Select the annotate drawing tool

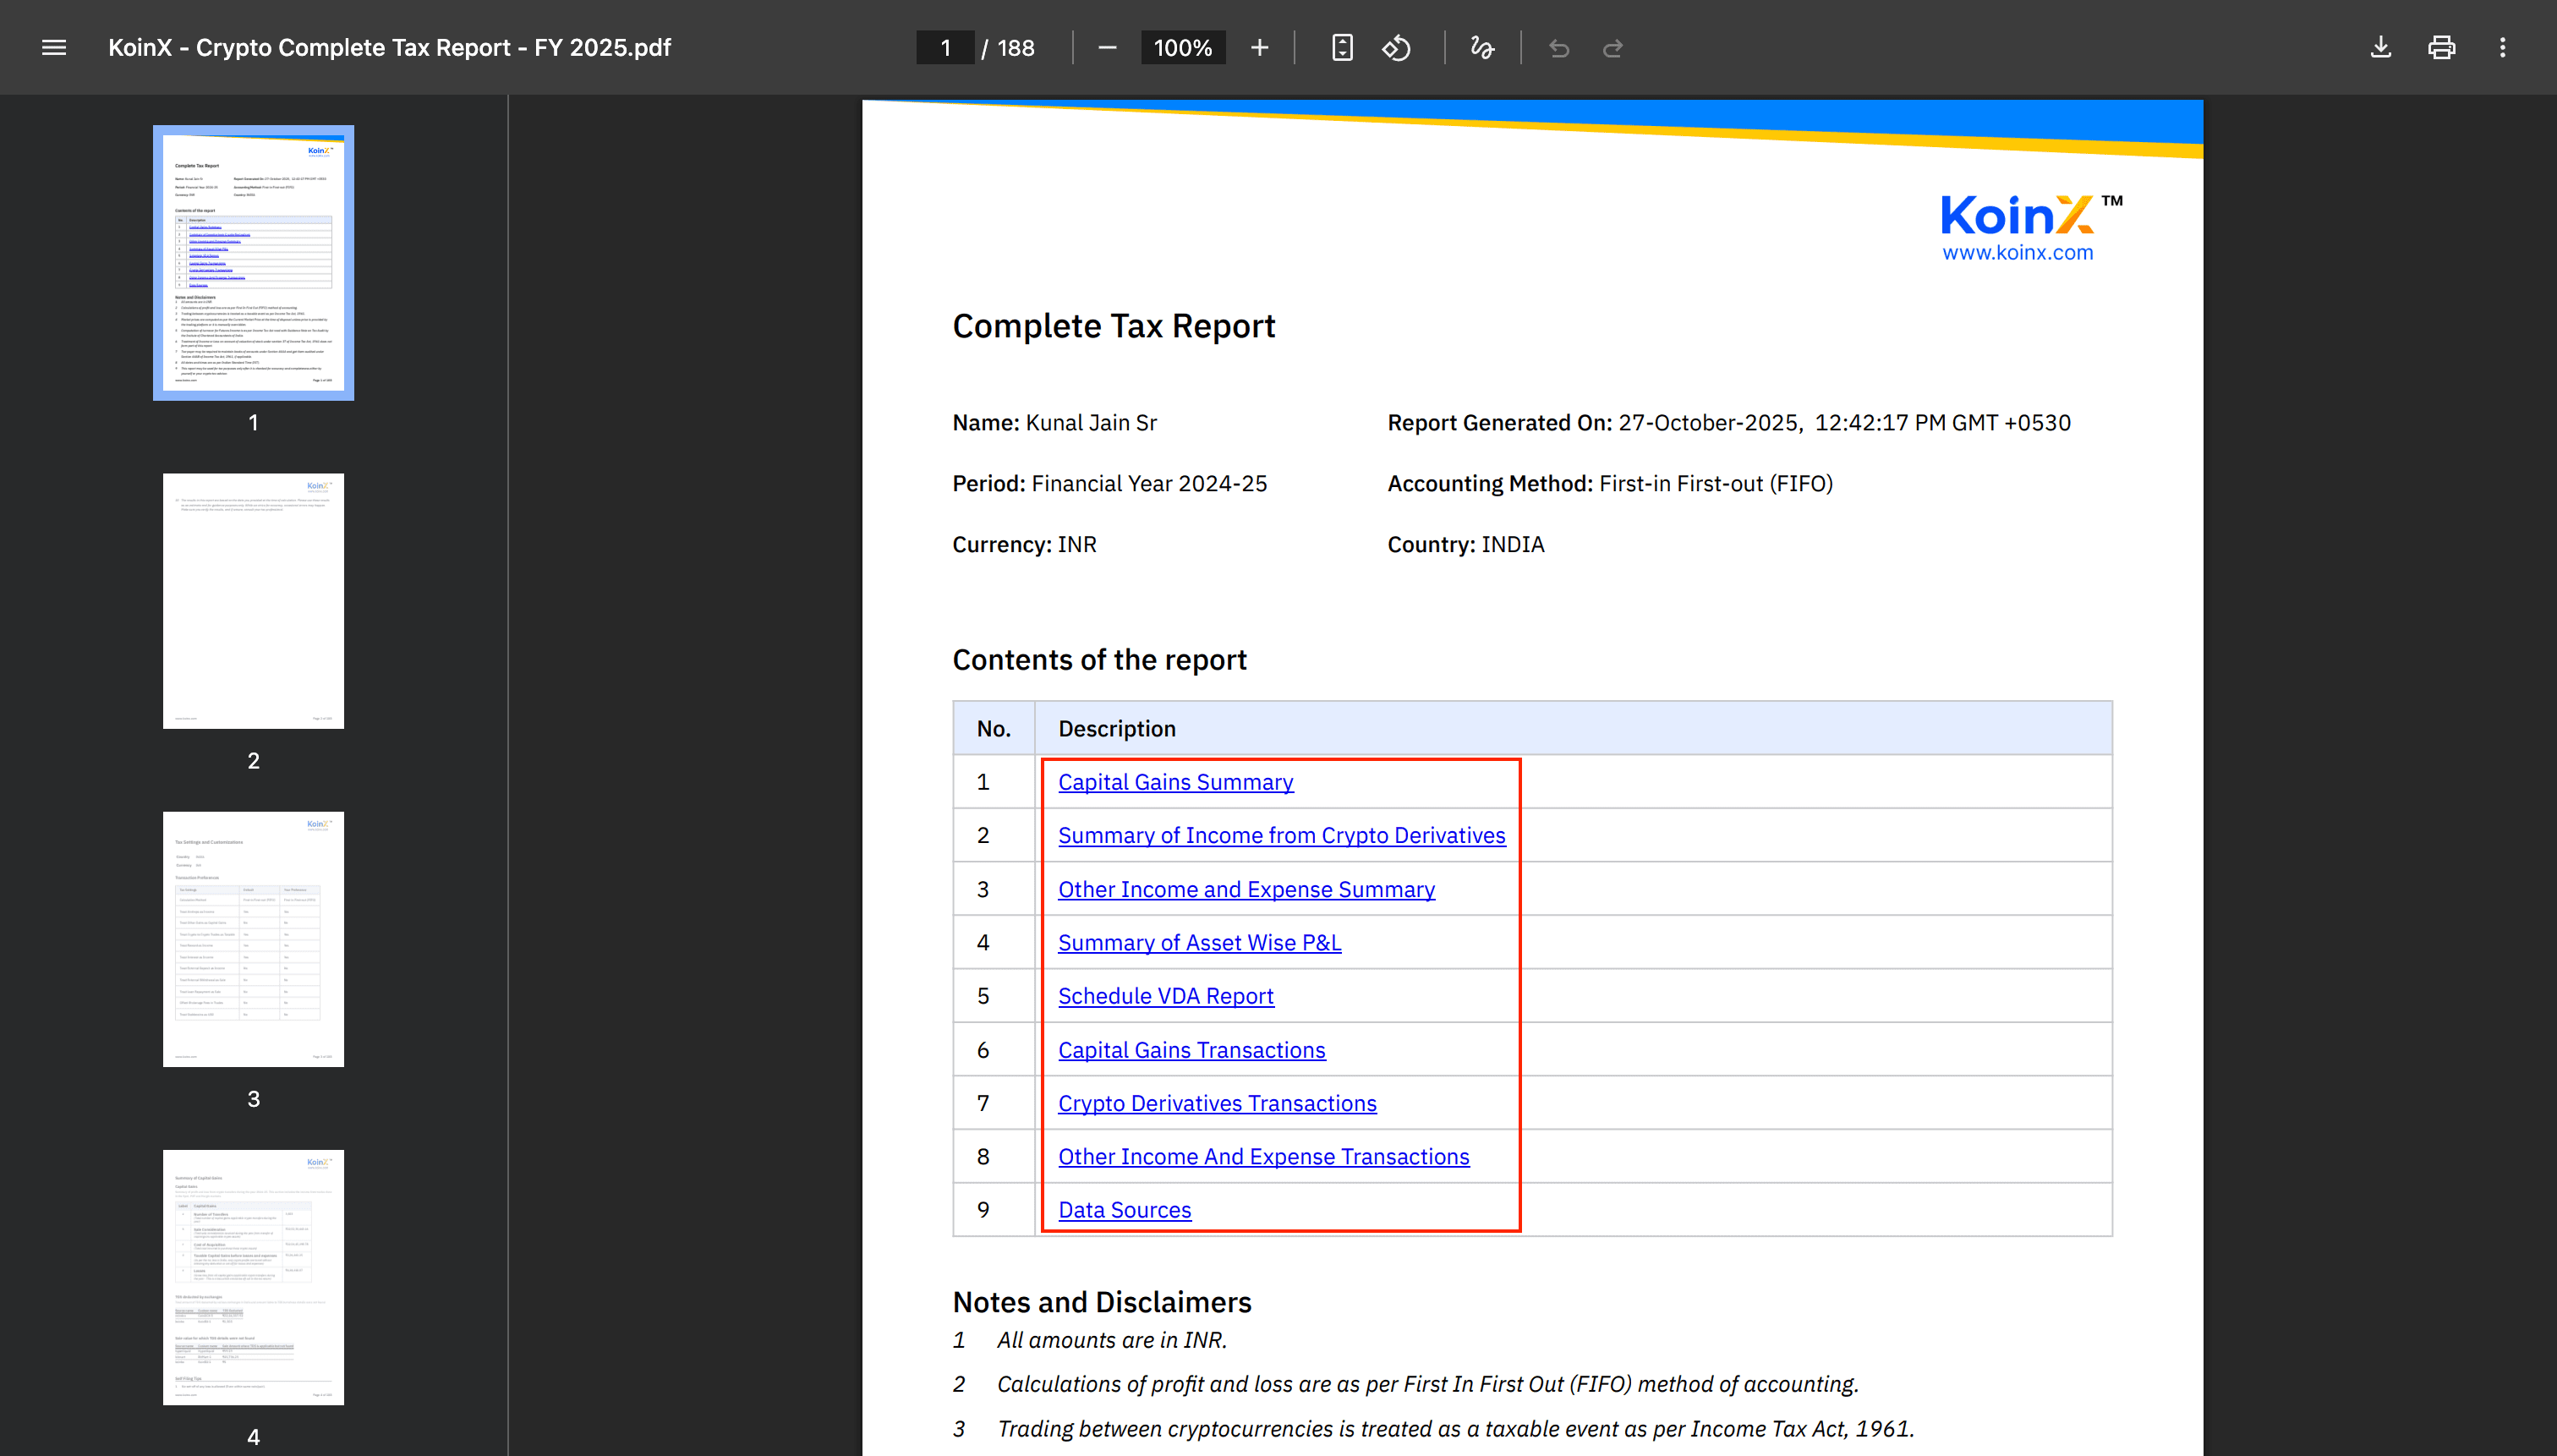[1481, 47]
